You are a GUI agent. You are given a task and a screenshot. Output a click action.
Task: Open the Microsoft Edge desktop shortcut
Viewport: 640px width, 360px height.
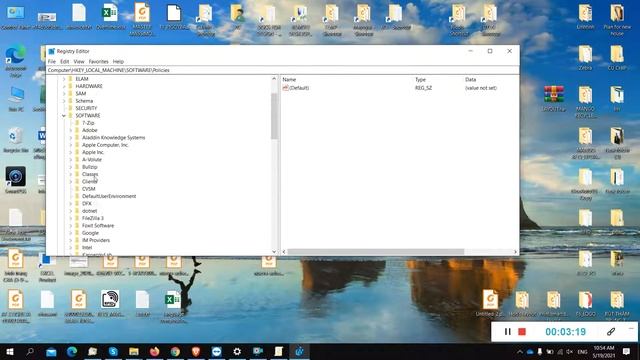[x=16, y=61]
